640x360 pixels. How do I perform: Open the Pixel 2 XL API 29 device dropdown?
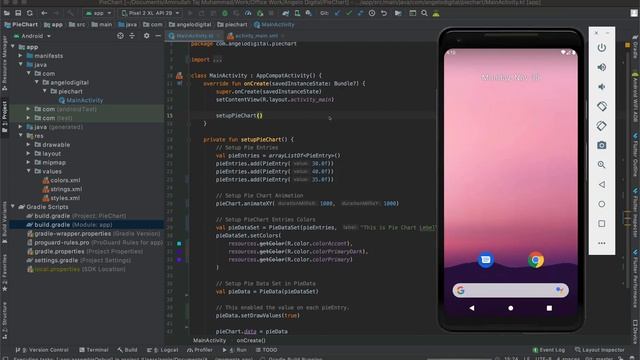click(x=150, y=13)
